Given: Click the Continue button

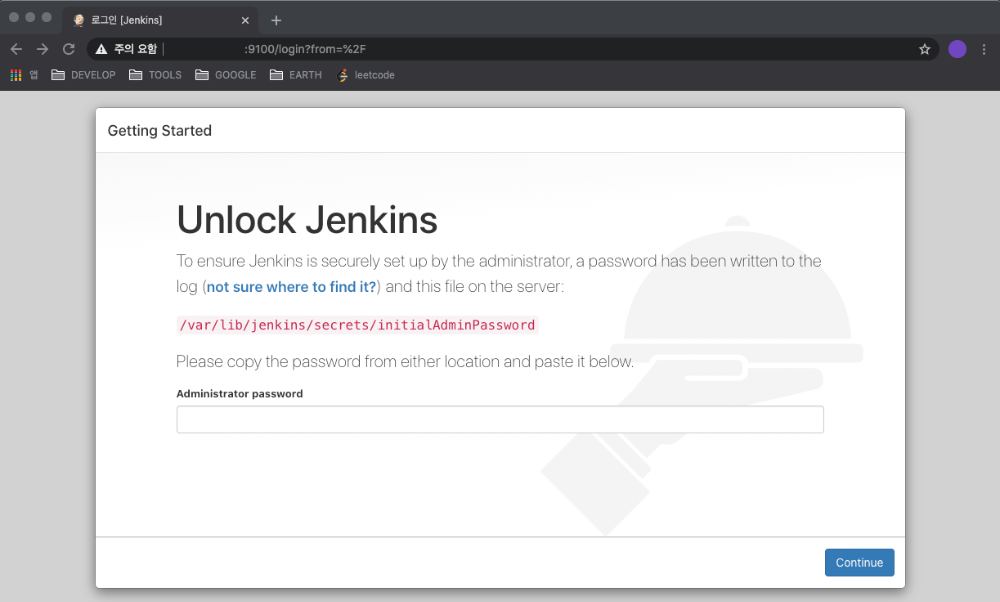Looking at the screenshot, I should 859,562.
